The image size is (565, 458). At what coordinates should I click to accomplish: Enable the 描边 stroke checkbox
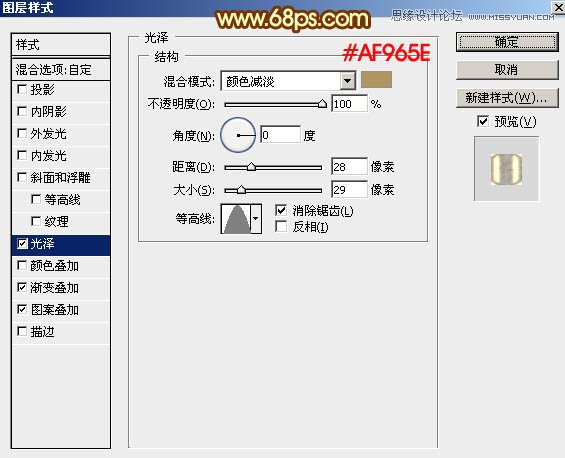pyautogui.click(x=22, y=332)
